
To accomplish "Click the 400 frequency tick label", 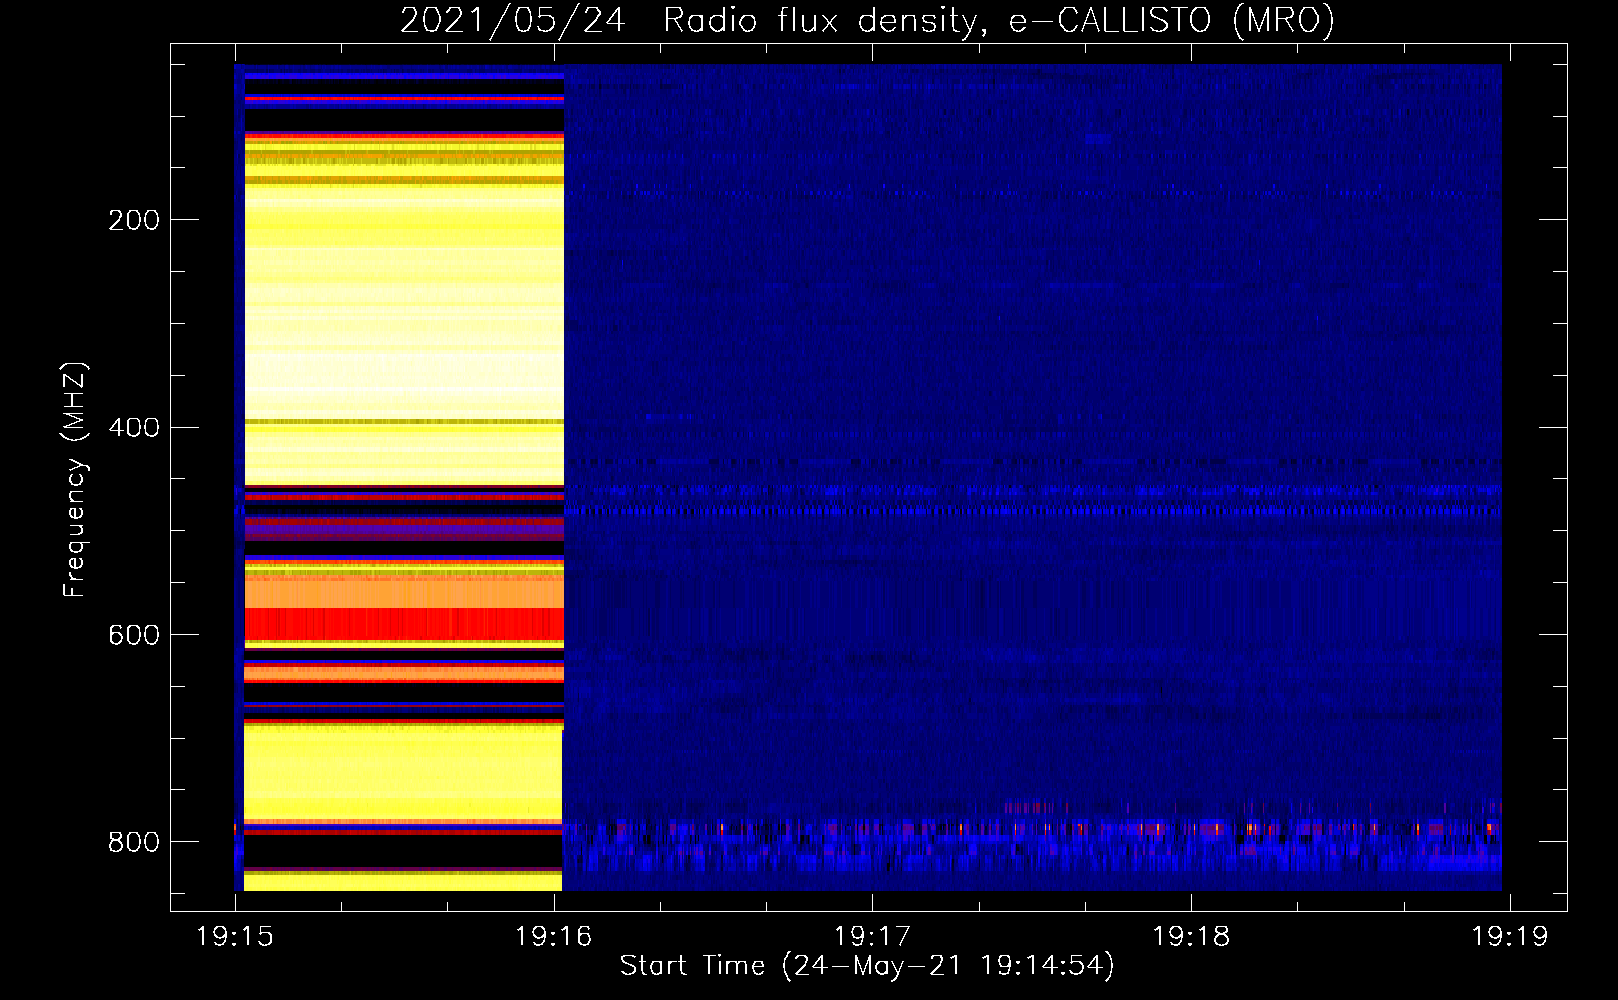I will tap(133, 428).
